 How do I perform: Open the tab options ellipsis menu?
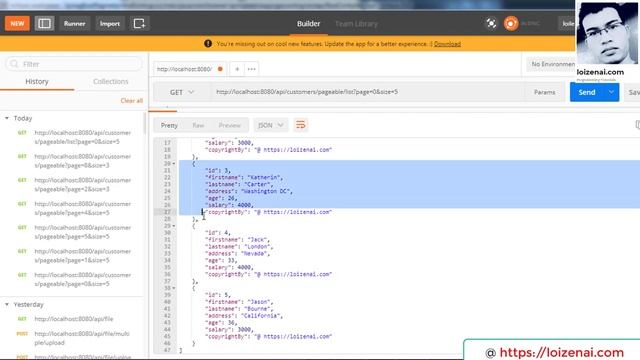coord(251,69)
